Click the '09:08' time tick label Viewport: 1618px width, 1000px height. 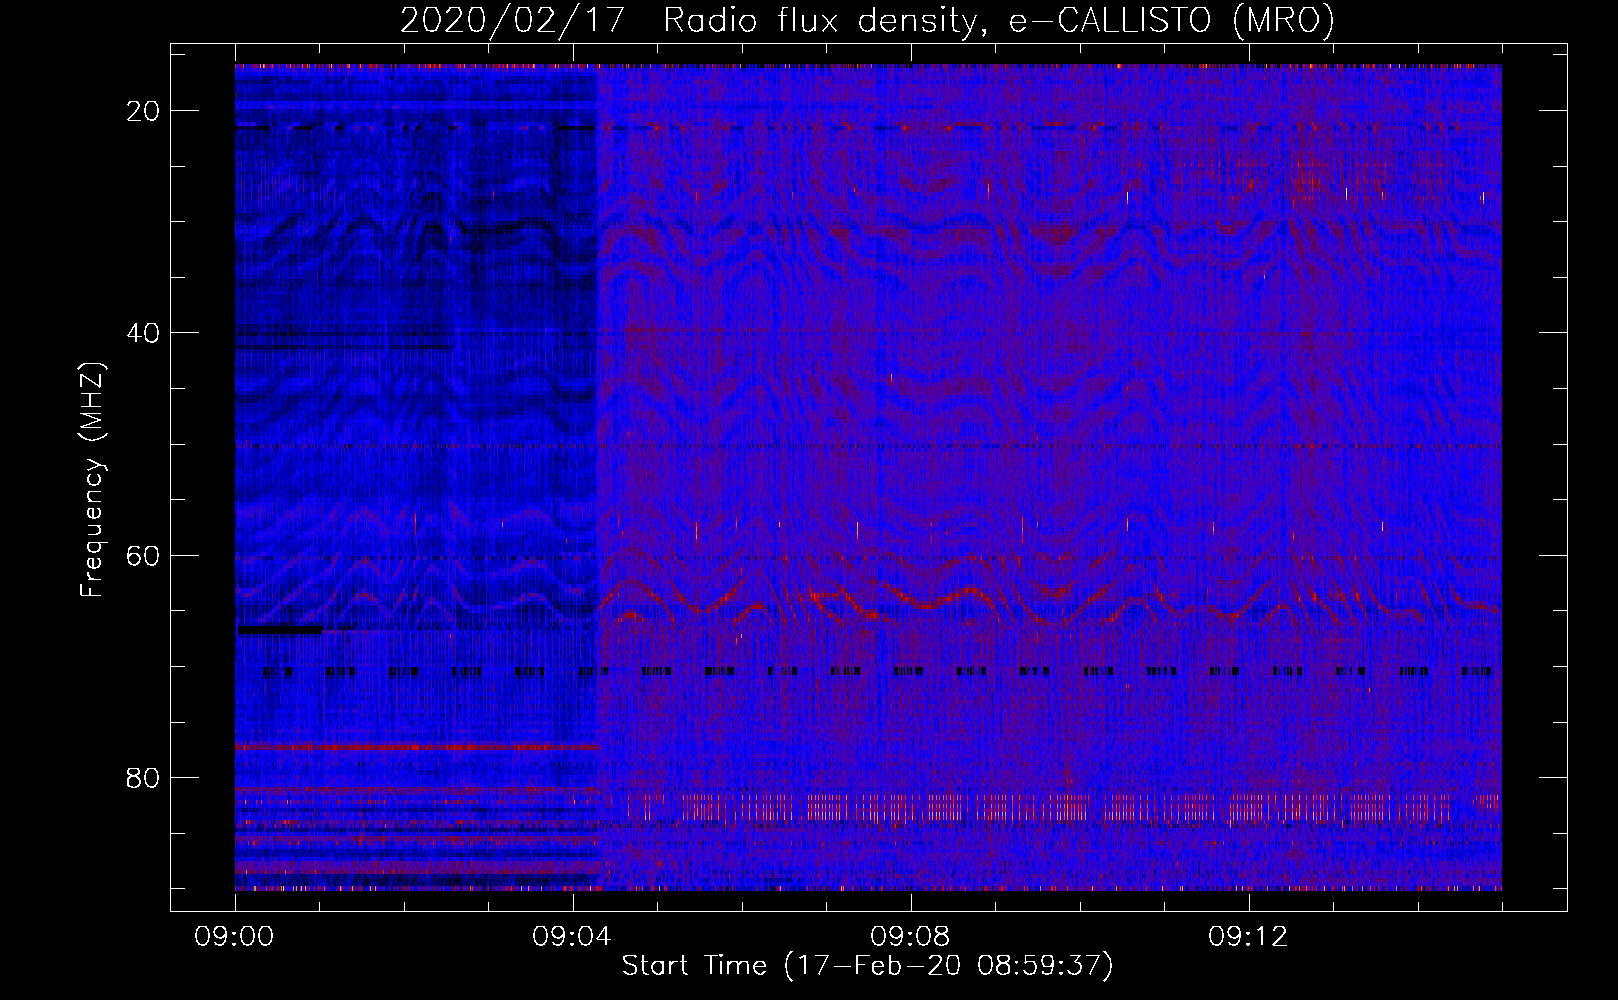(910, 937)
